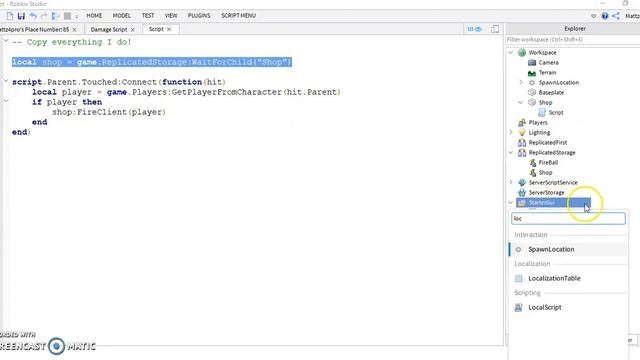Expand the ServerScriptService node

pyautogui.click(x=511, y=182)
